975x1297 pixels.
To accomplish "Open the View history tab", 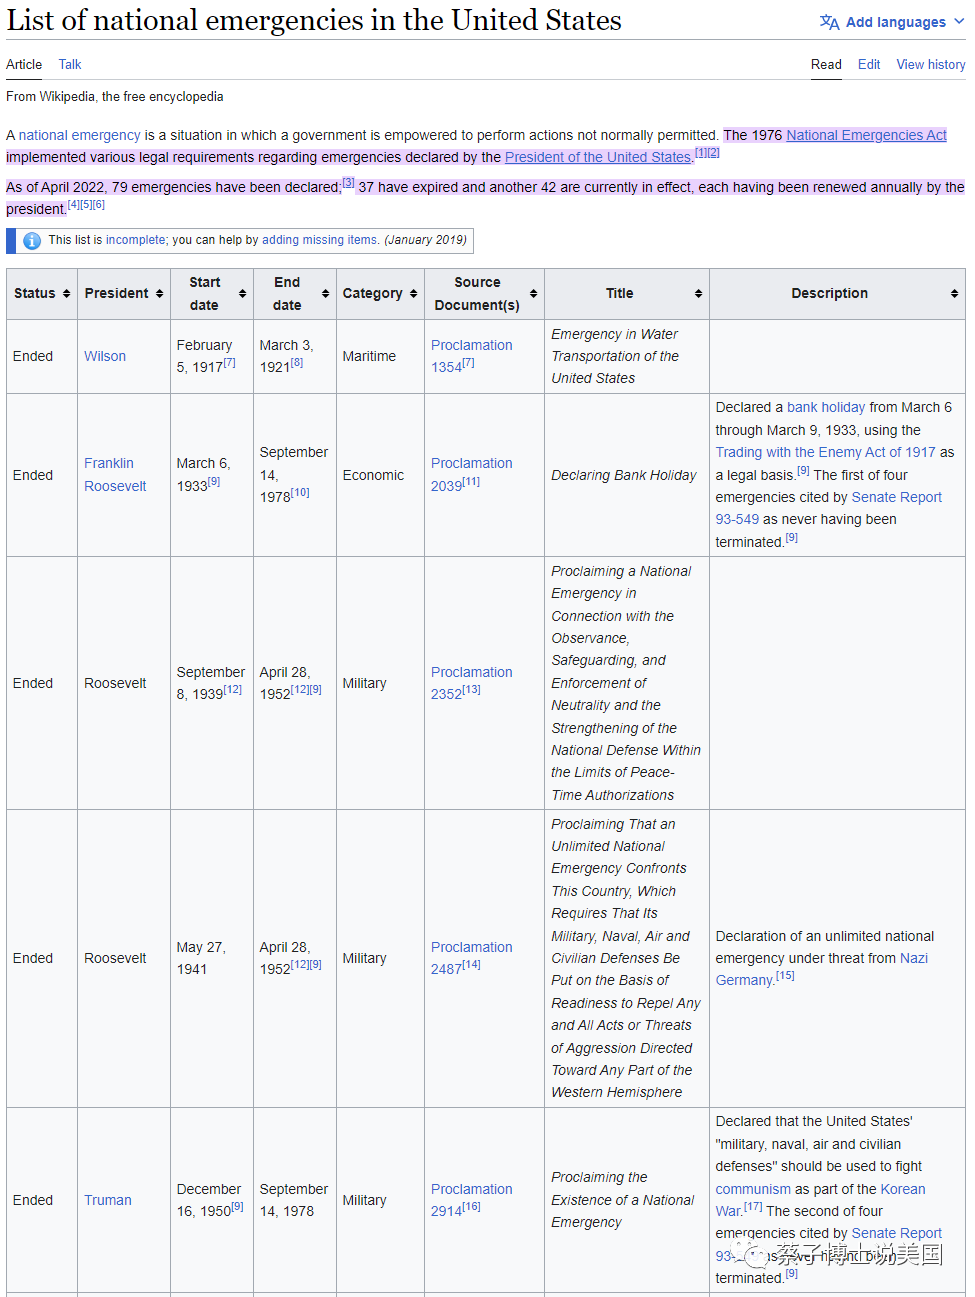I will coord(931,64).
